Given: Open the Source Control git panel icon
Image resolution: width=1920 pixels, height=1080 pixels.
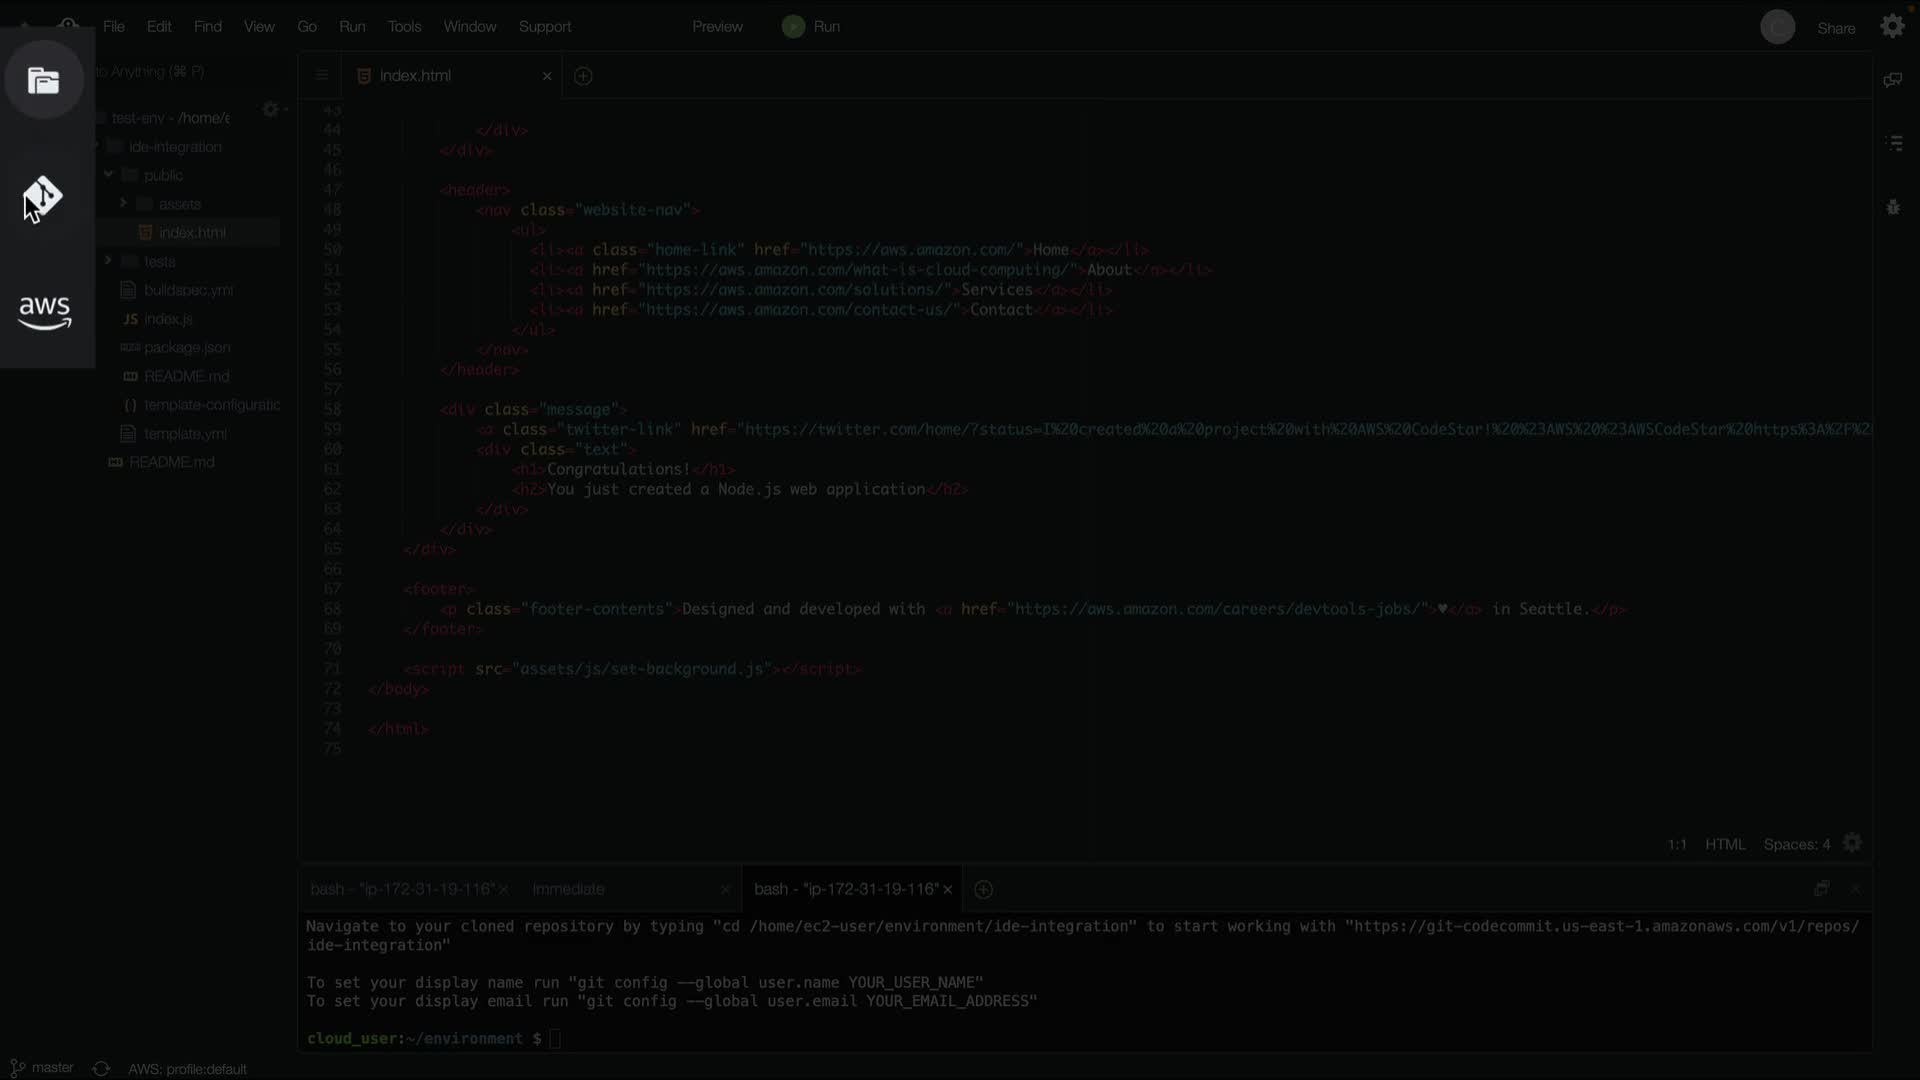Looking at the screenshot, I should point(43,195).
